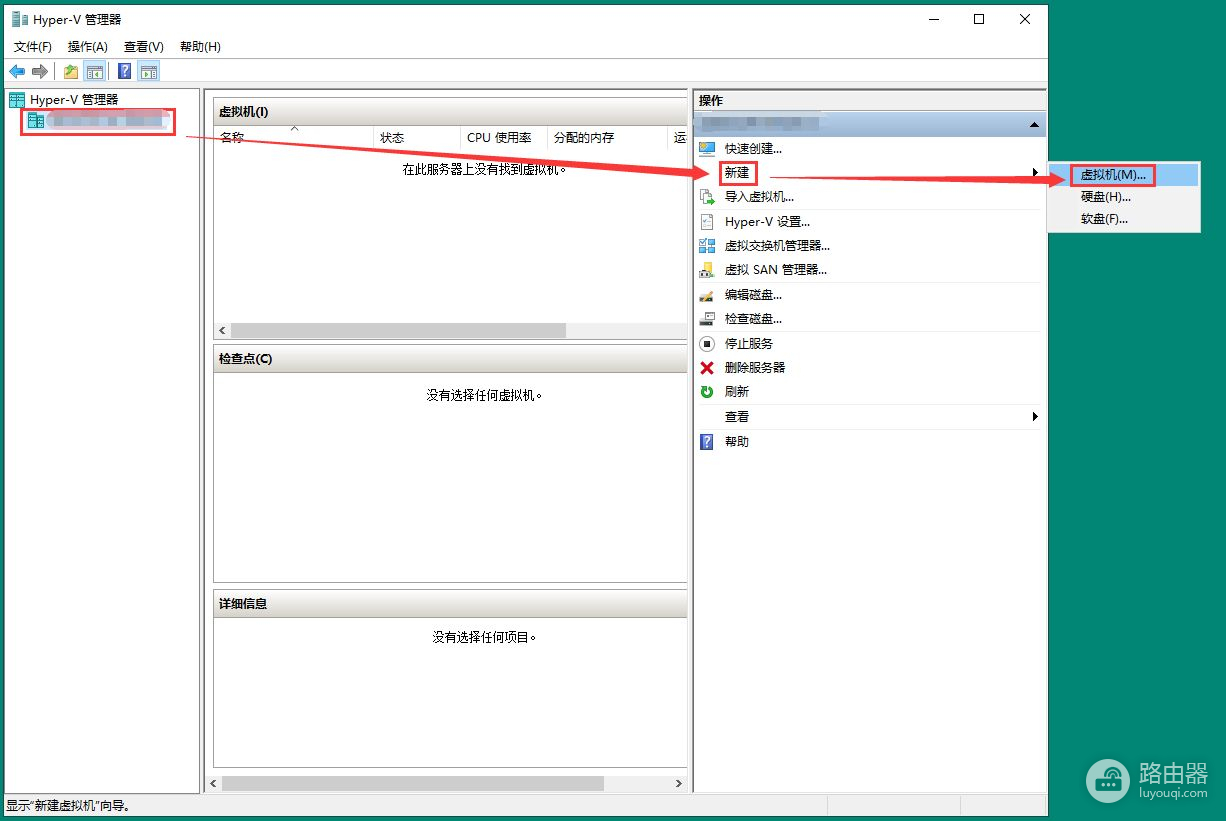This screenshot has width=1226, height=821.
Task: Click 删除服务器 (Remove Server) action
Action: [x=754, y=367]
